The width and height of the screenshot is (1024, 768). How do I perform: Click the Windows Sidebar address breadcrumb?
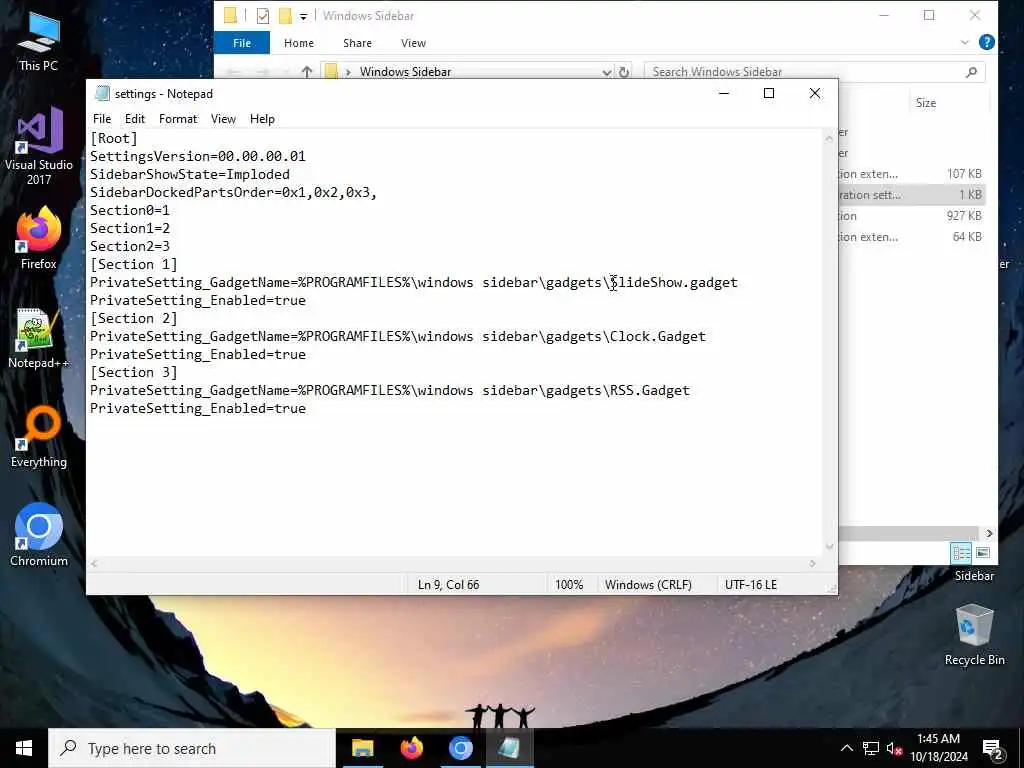[405, 72]
